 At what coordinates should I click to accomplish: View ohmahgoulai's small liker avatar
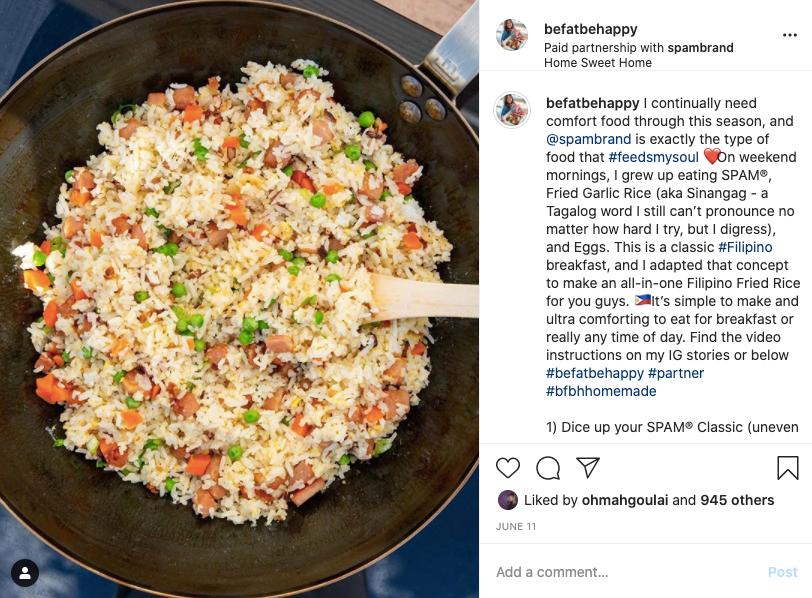(508, 500)
